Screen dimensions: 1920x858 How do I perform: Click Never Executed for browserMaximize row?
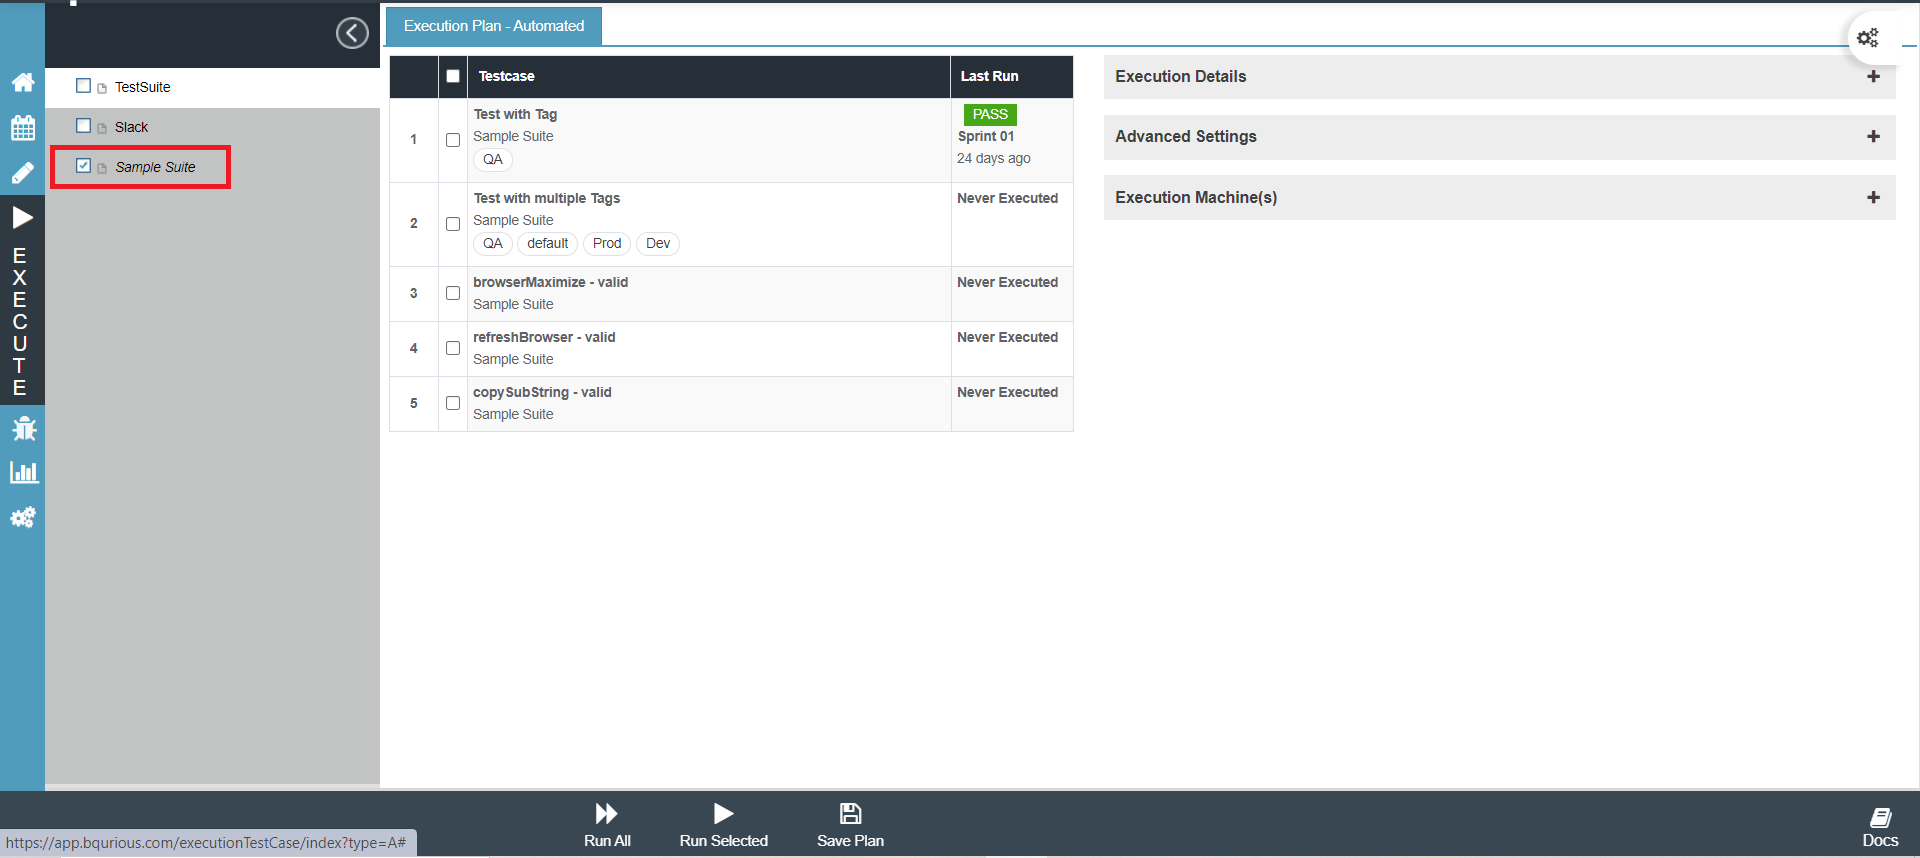click(x=1007, y=283)
